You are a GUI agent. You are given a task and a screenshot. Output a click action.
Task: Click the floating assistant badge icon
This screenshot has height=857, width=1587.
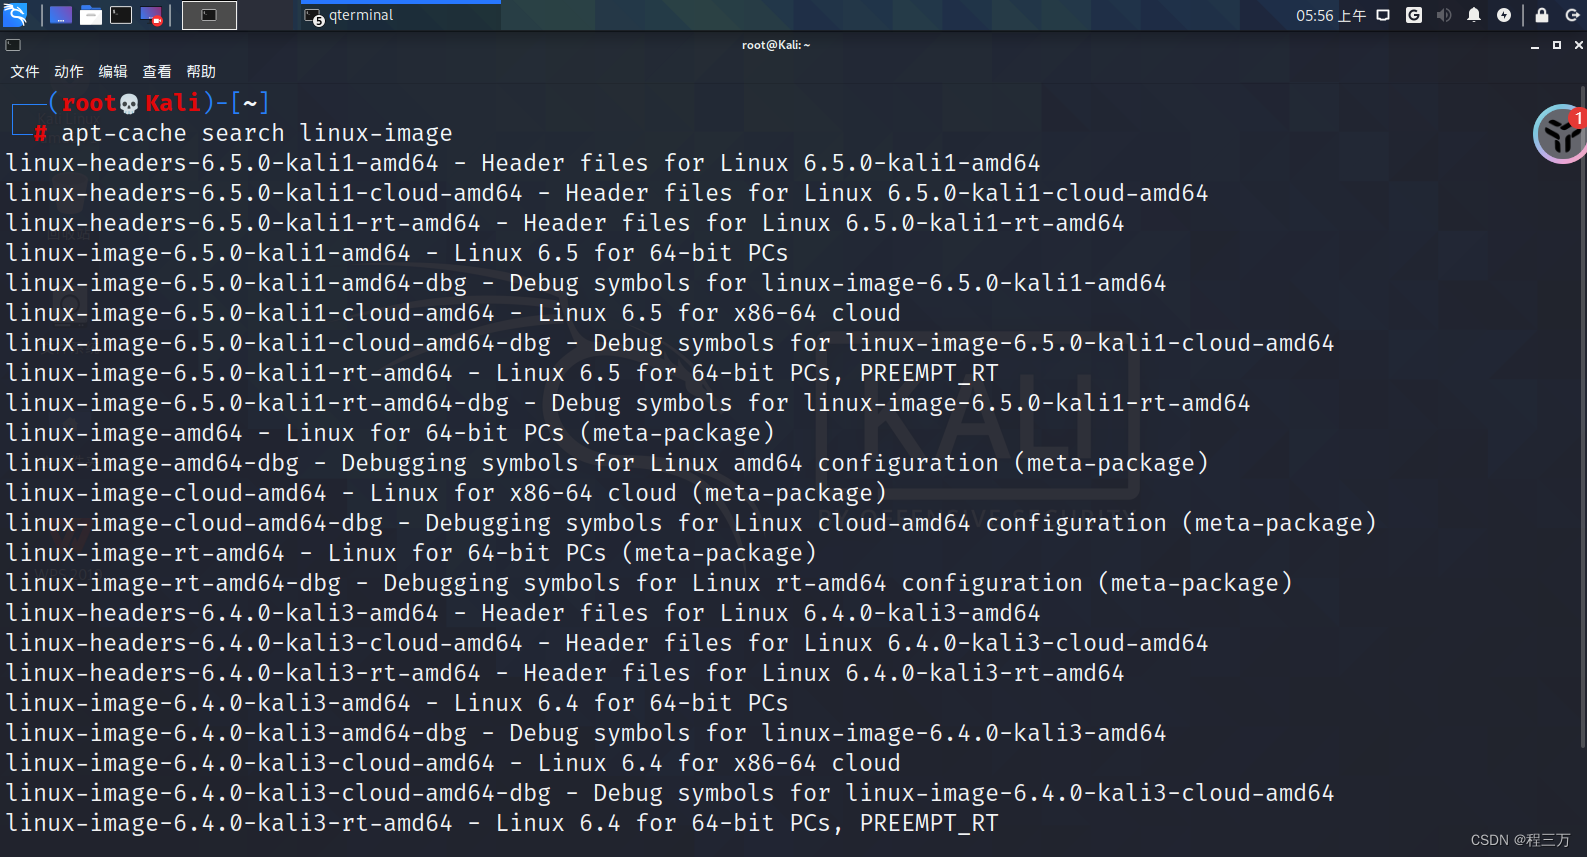tap(1560, 134)
